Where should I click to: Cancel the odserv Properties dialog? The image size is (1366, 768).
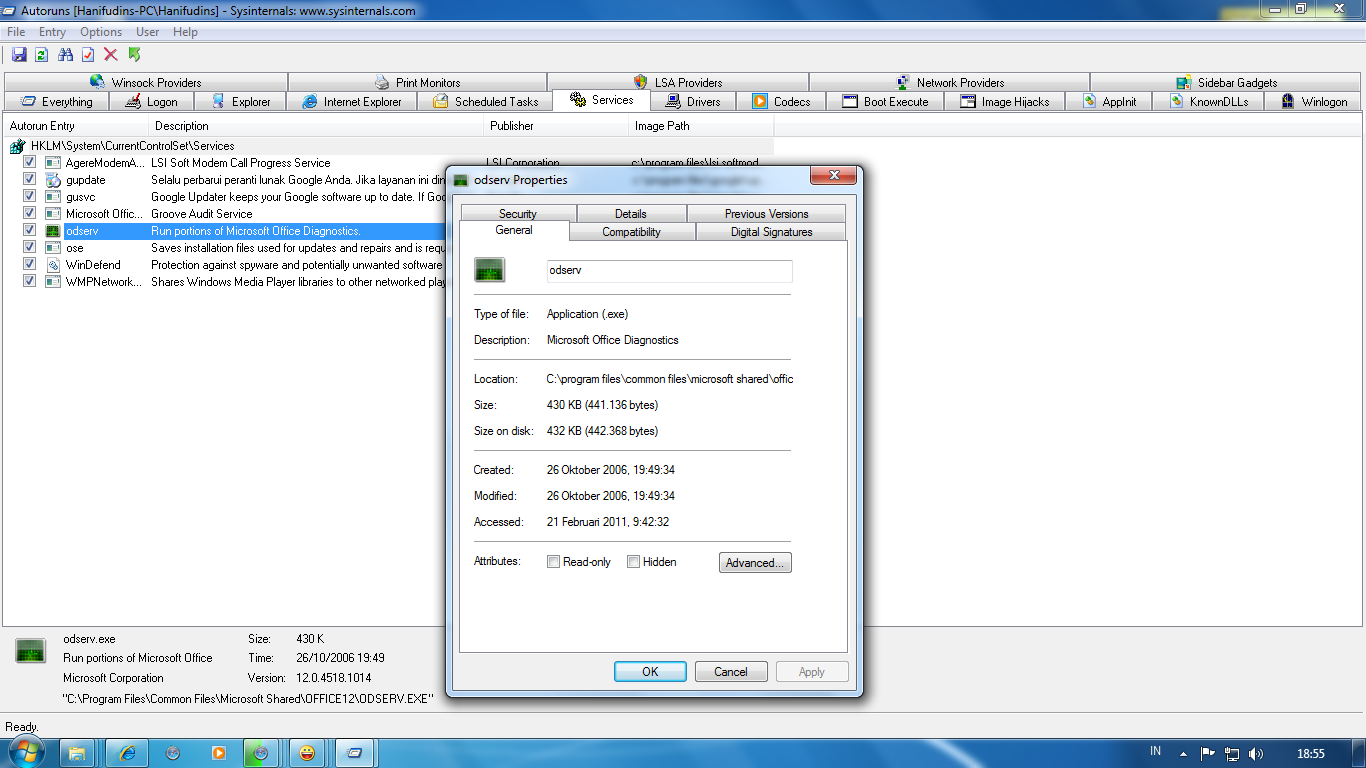(731, 671)
